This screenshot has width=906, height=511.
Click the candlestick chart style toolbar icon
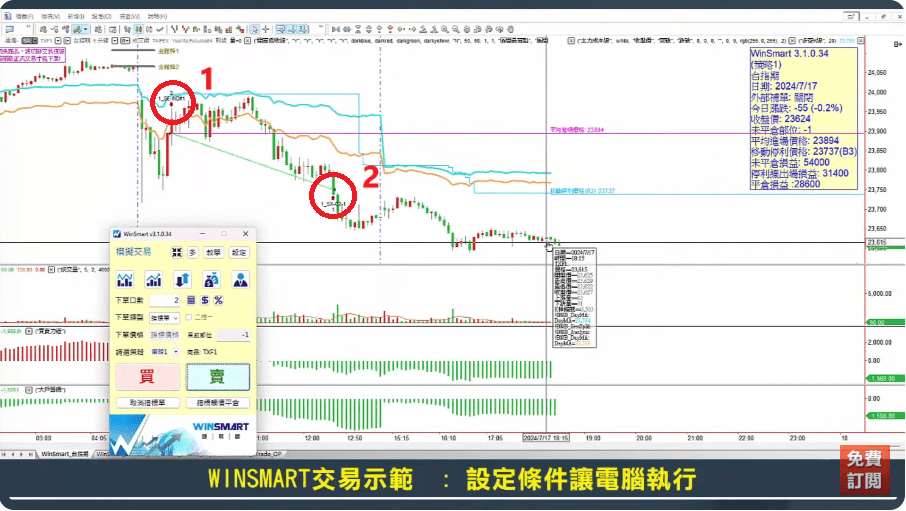click(138, 29)
